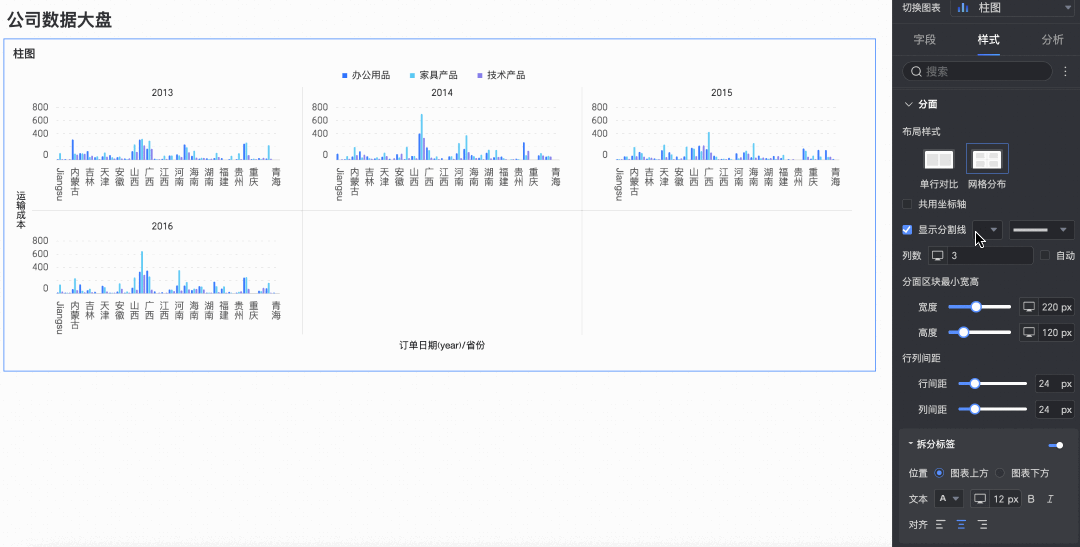Click the 高度 slider handle
This screenshot has width=1080, height=547.
click(x=964, y=332)
